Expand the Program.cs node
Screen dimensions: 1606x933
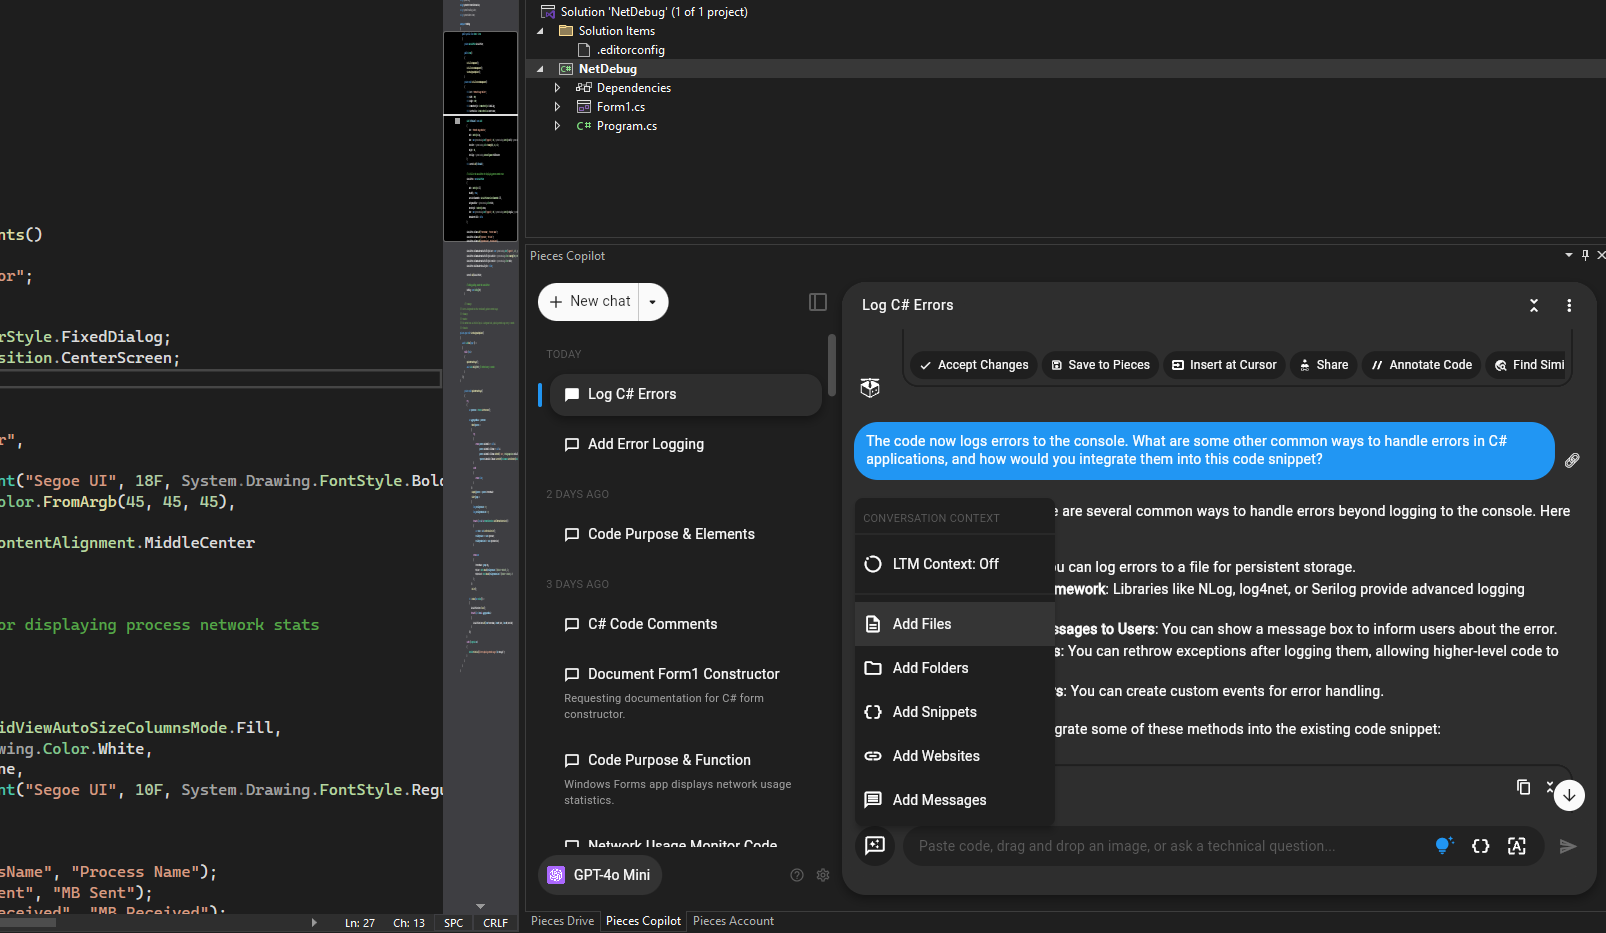click(557, 126)
